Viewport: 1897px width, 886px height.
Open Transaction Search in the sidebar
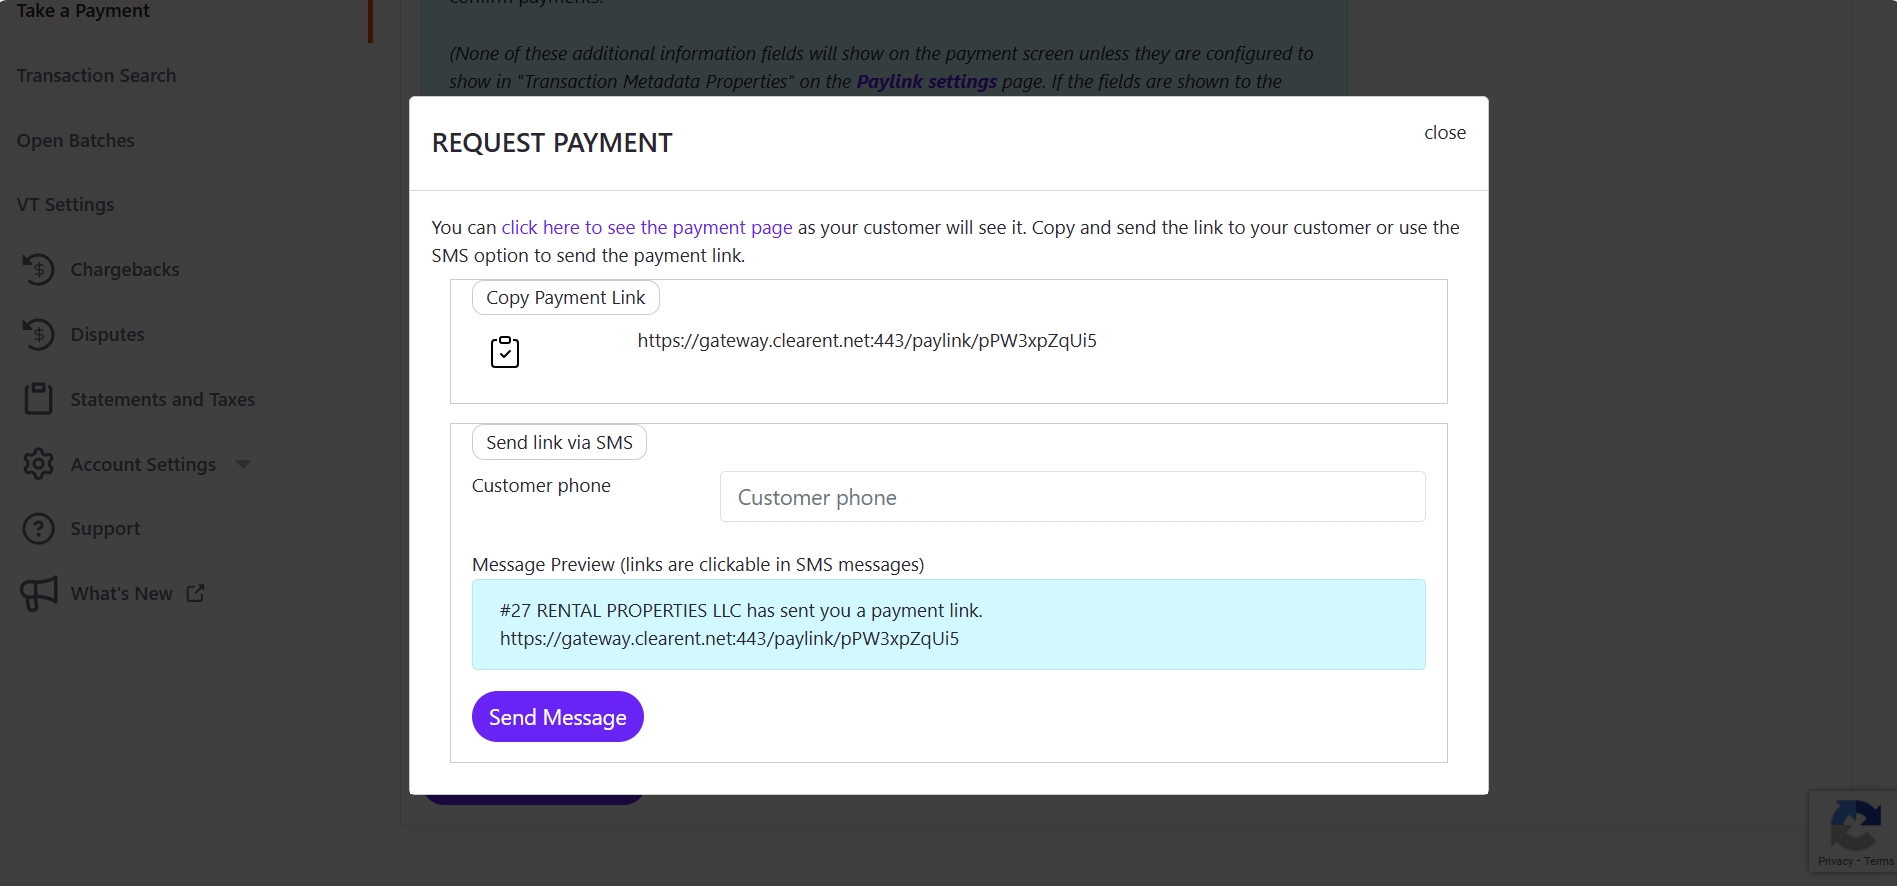(96, 76)
